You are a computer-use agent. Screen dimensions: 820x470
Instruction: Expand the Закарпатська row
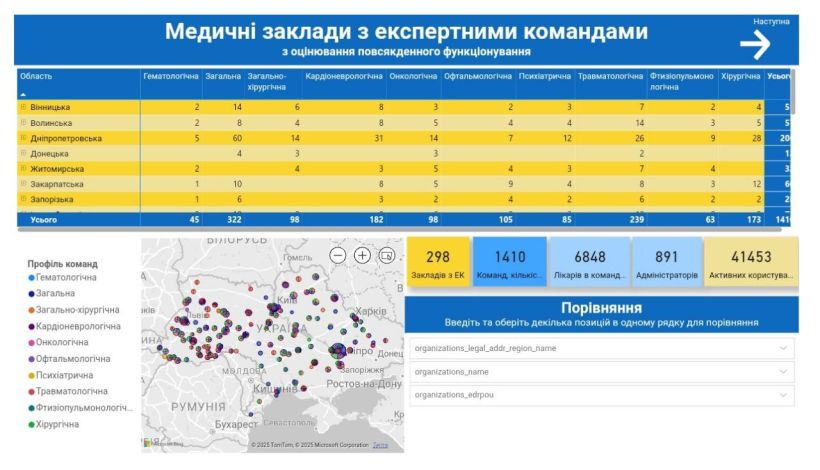(24, 184)
